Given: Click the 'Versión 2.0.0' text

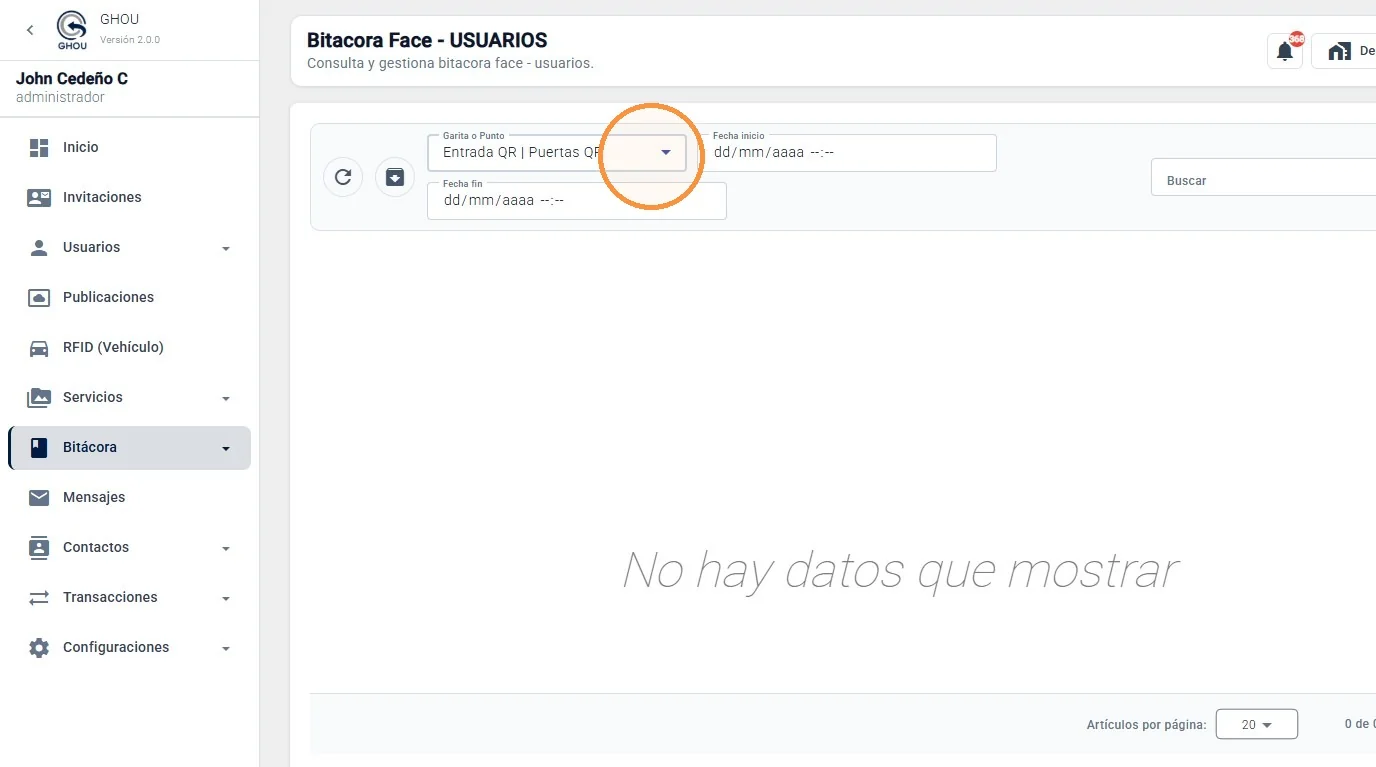Looking at the screenshot, I should point(130,40).
